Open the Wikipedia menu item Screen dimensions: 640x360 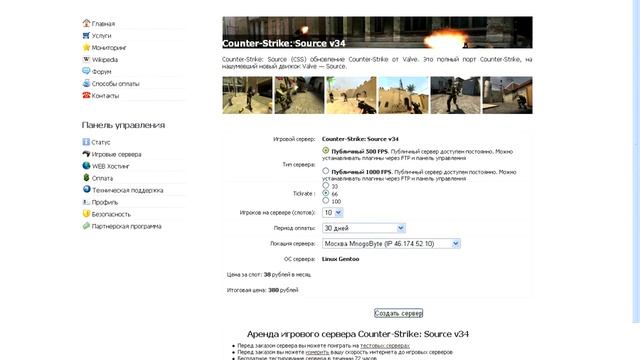click(104, 60)
